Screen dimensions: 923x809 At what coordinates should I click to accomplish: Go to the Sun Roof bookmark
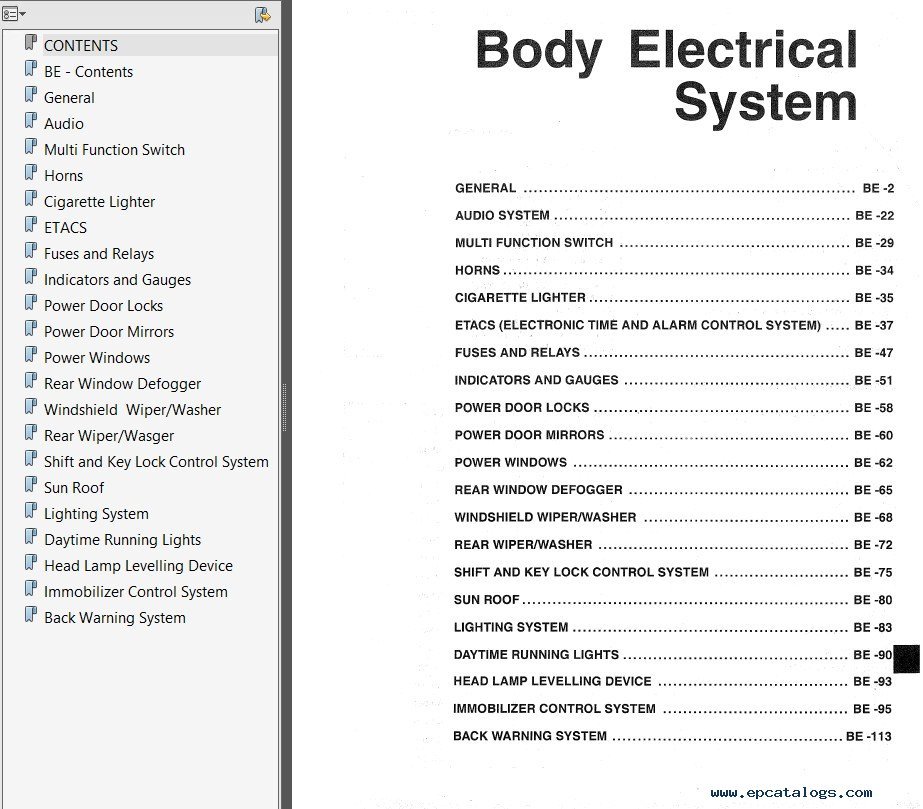(x=74, y=488)
